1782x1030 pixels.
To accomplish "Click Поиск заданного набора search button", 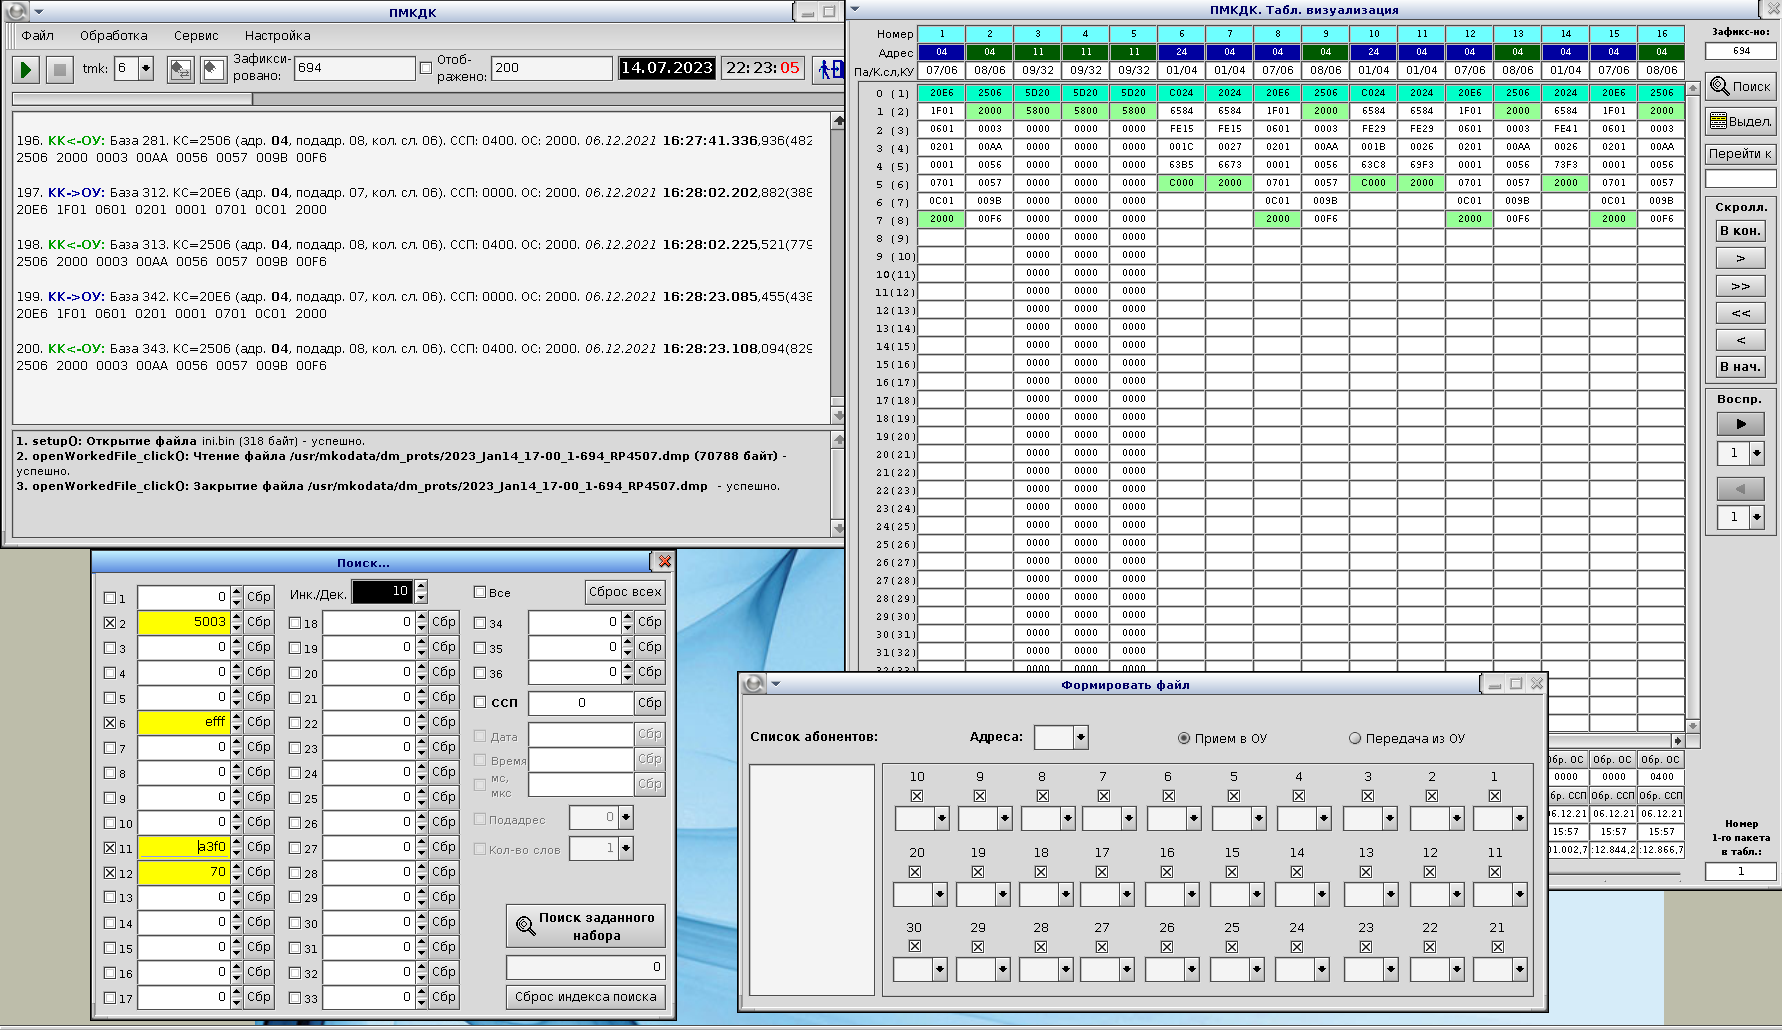I will coord(585,926).
